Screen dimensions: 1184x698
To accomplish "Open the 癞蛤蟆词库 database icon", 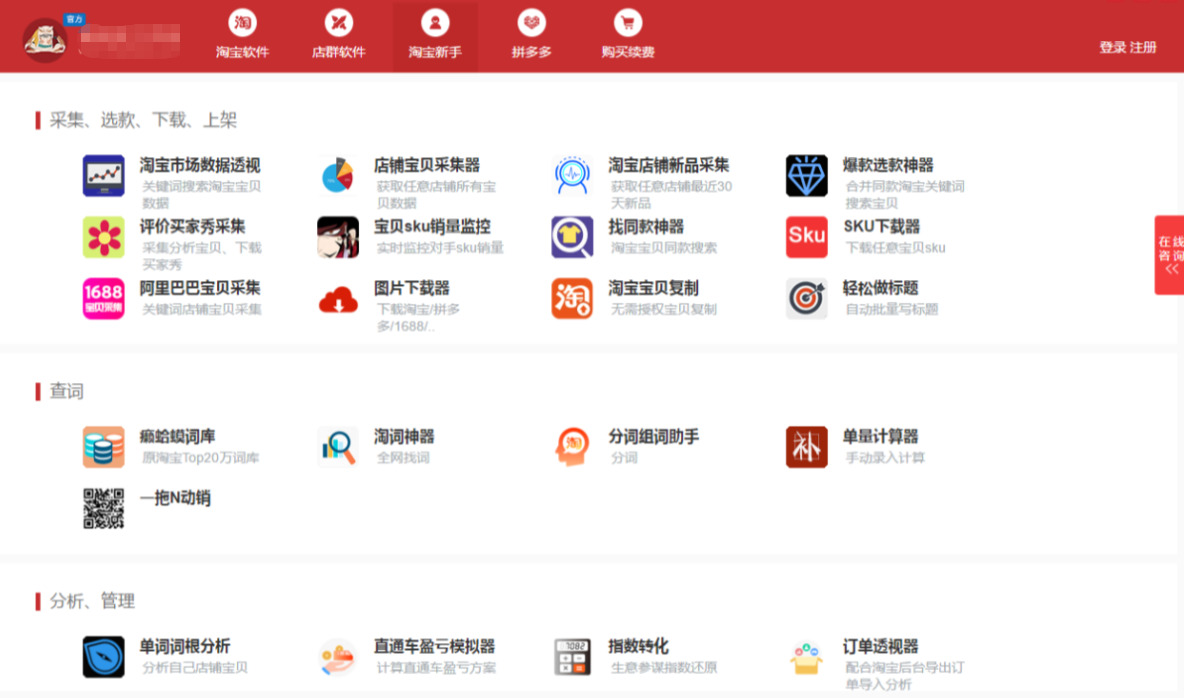I will (103, 446).
